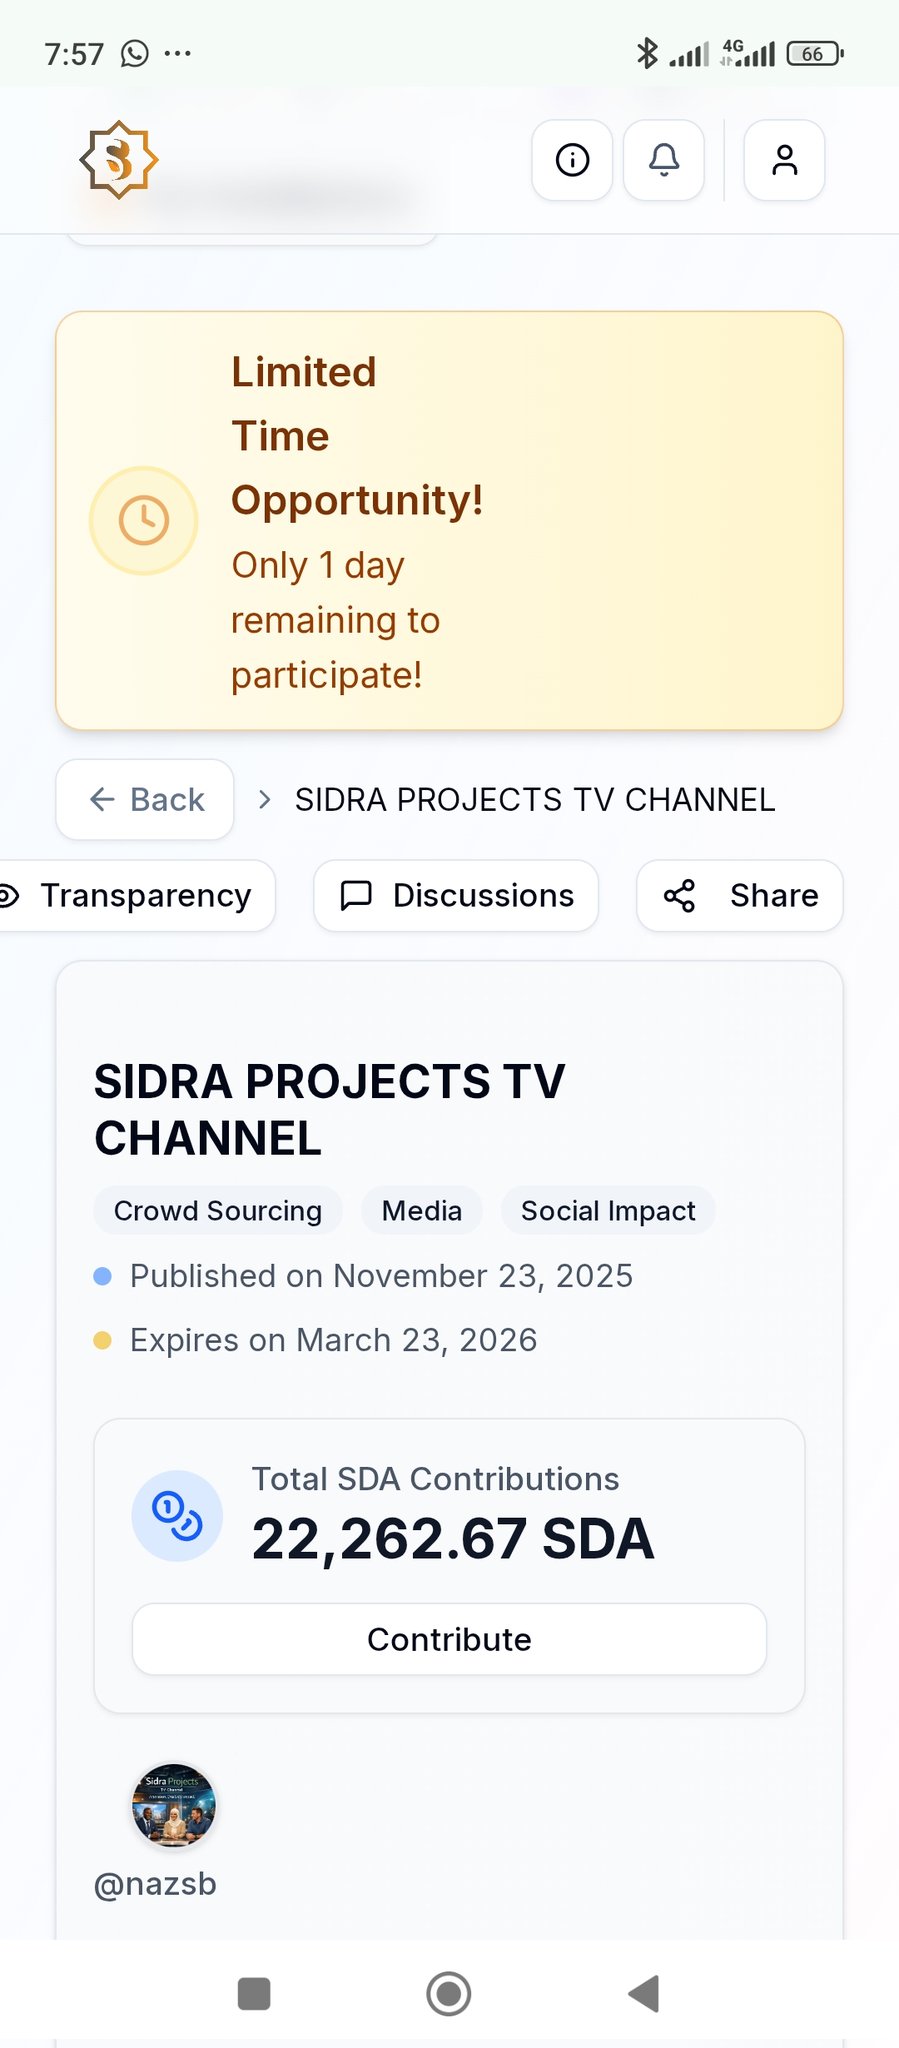
Task: Tap the Sidra logo icon
Action: coord(119,160)
